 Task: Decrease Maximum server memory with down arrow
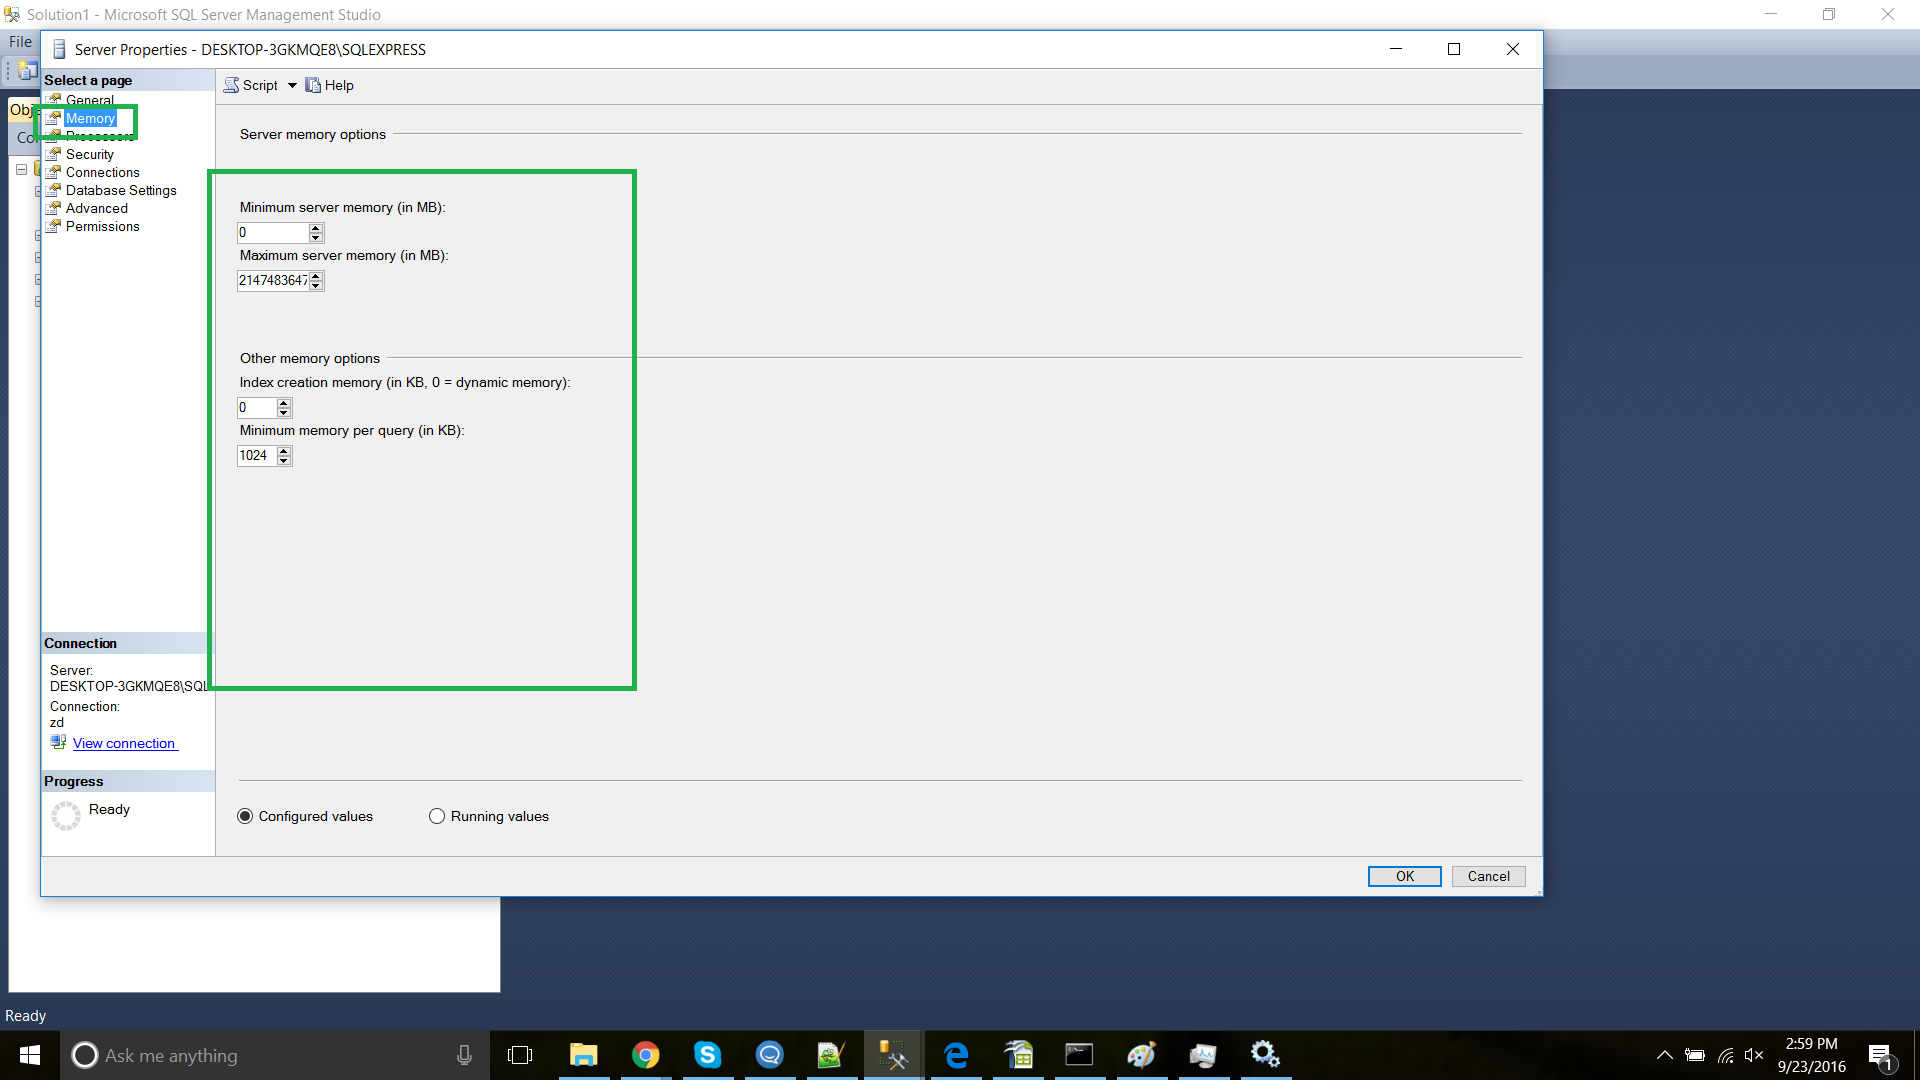[x=316, y=285]
